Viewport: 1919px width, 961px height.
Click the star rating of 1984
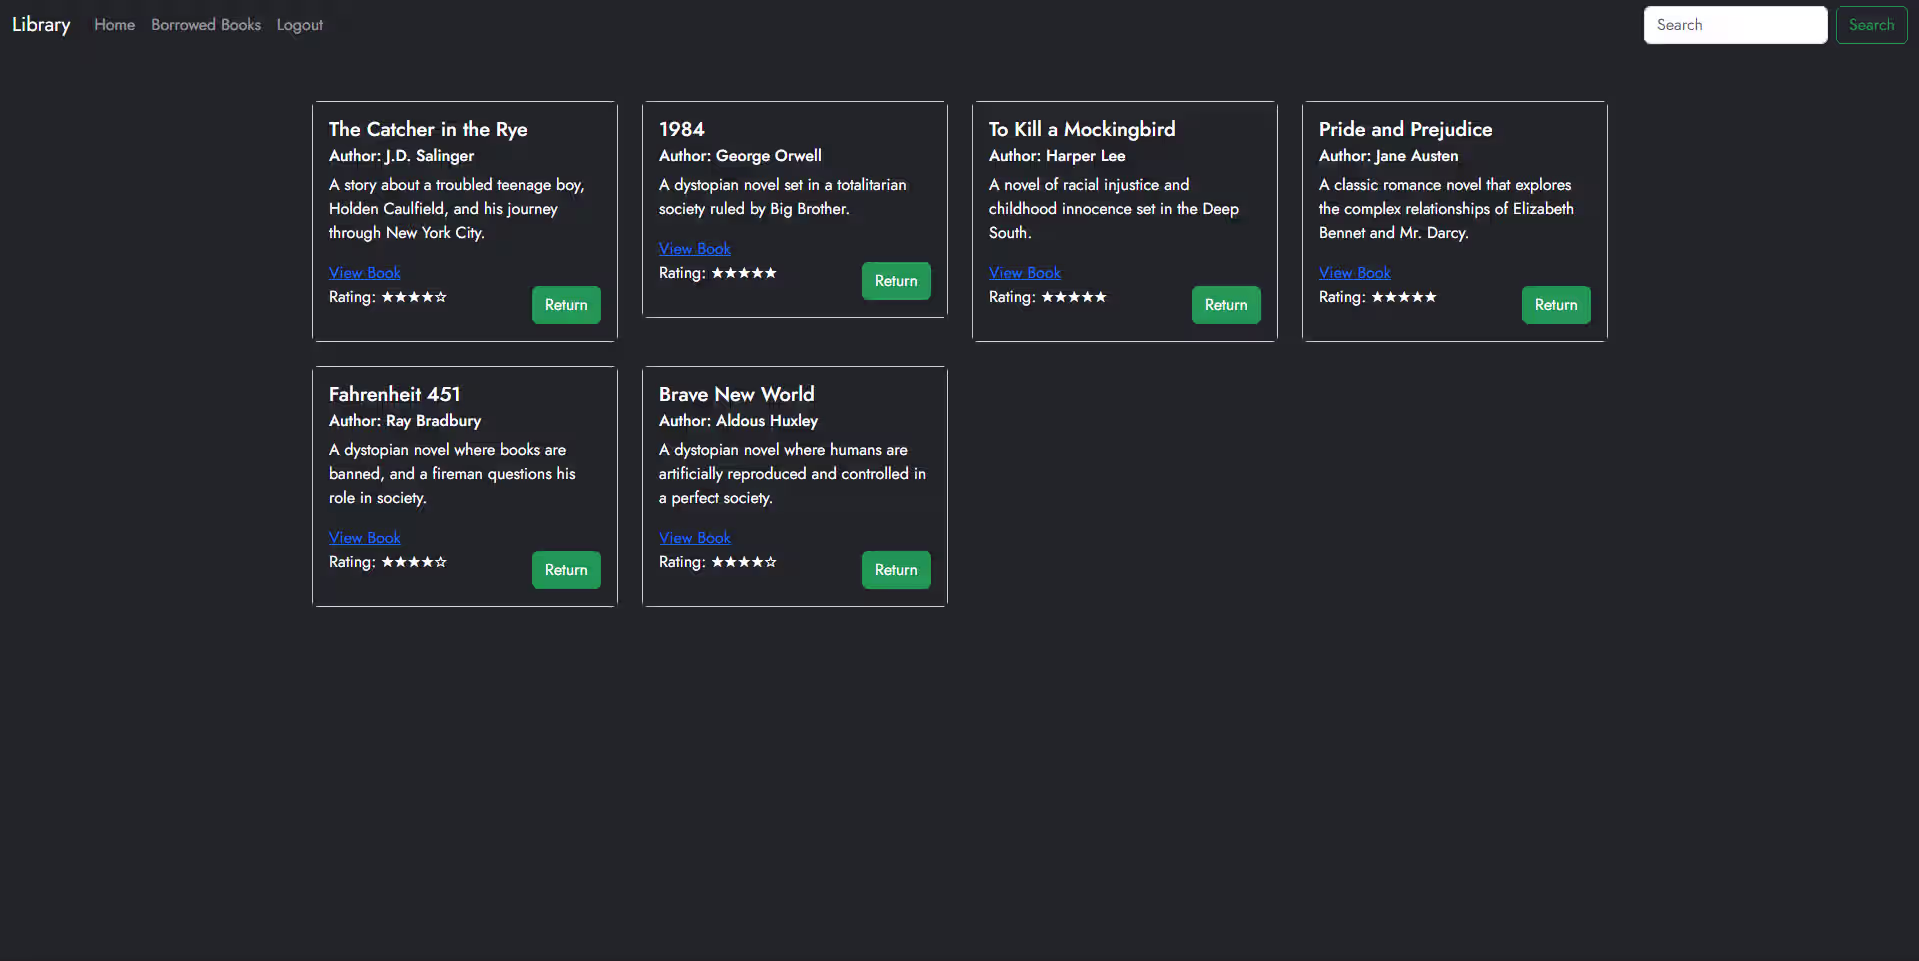tap(744, 273)
